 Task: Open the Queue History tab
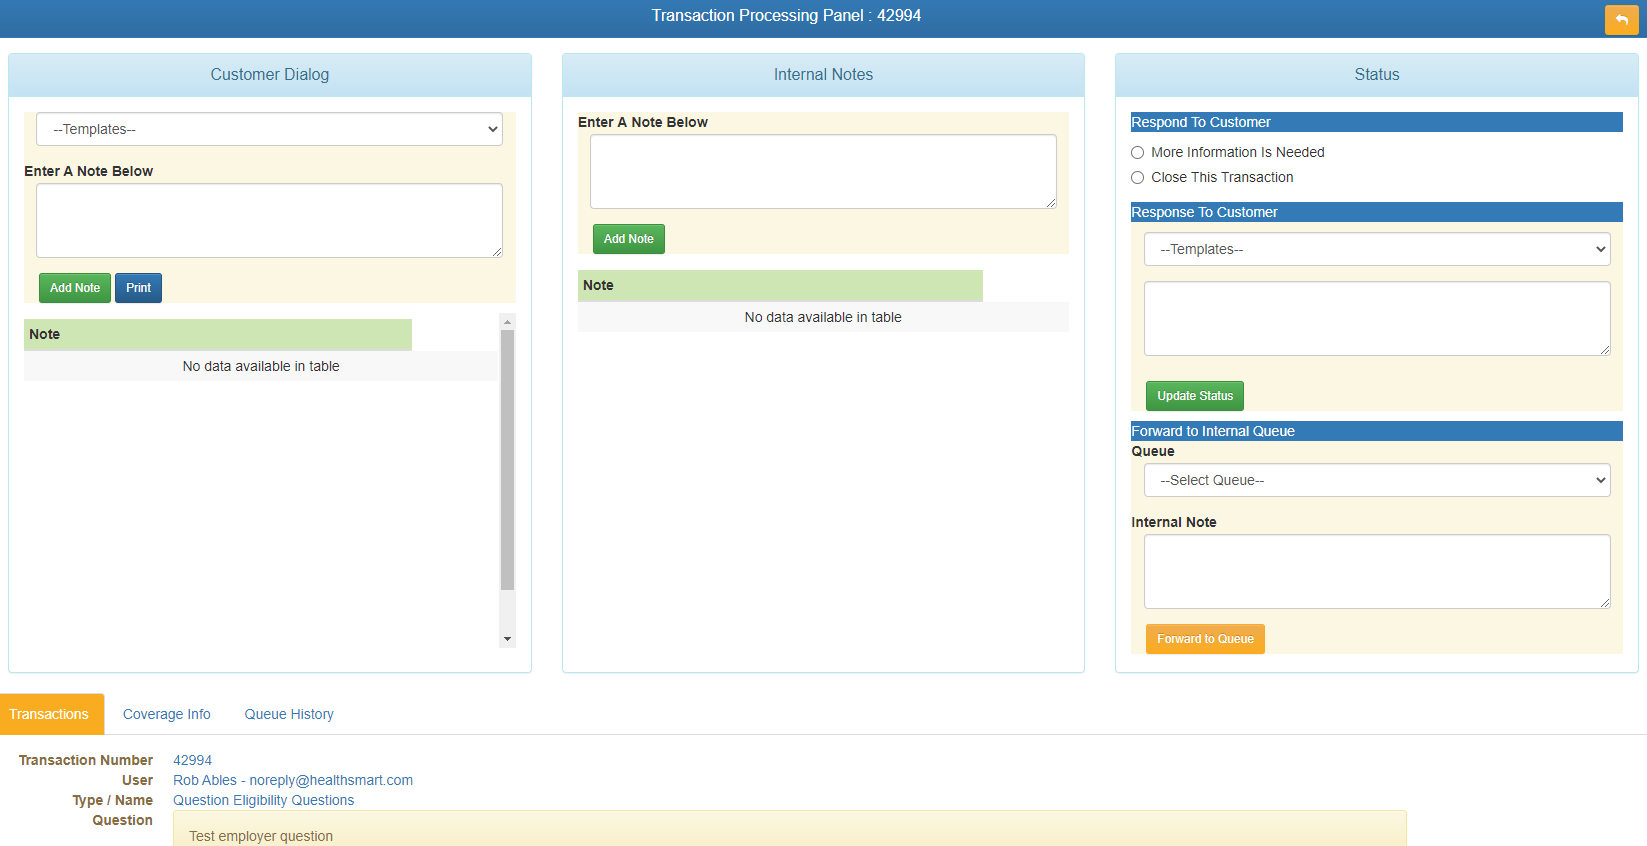coord(289,714)
